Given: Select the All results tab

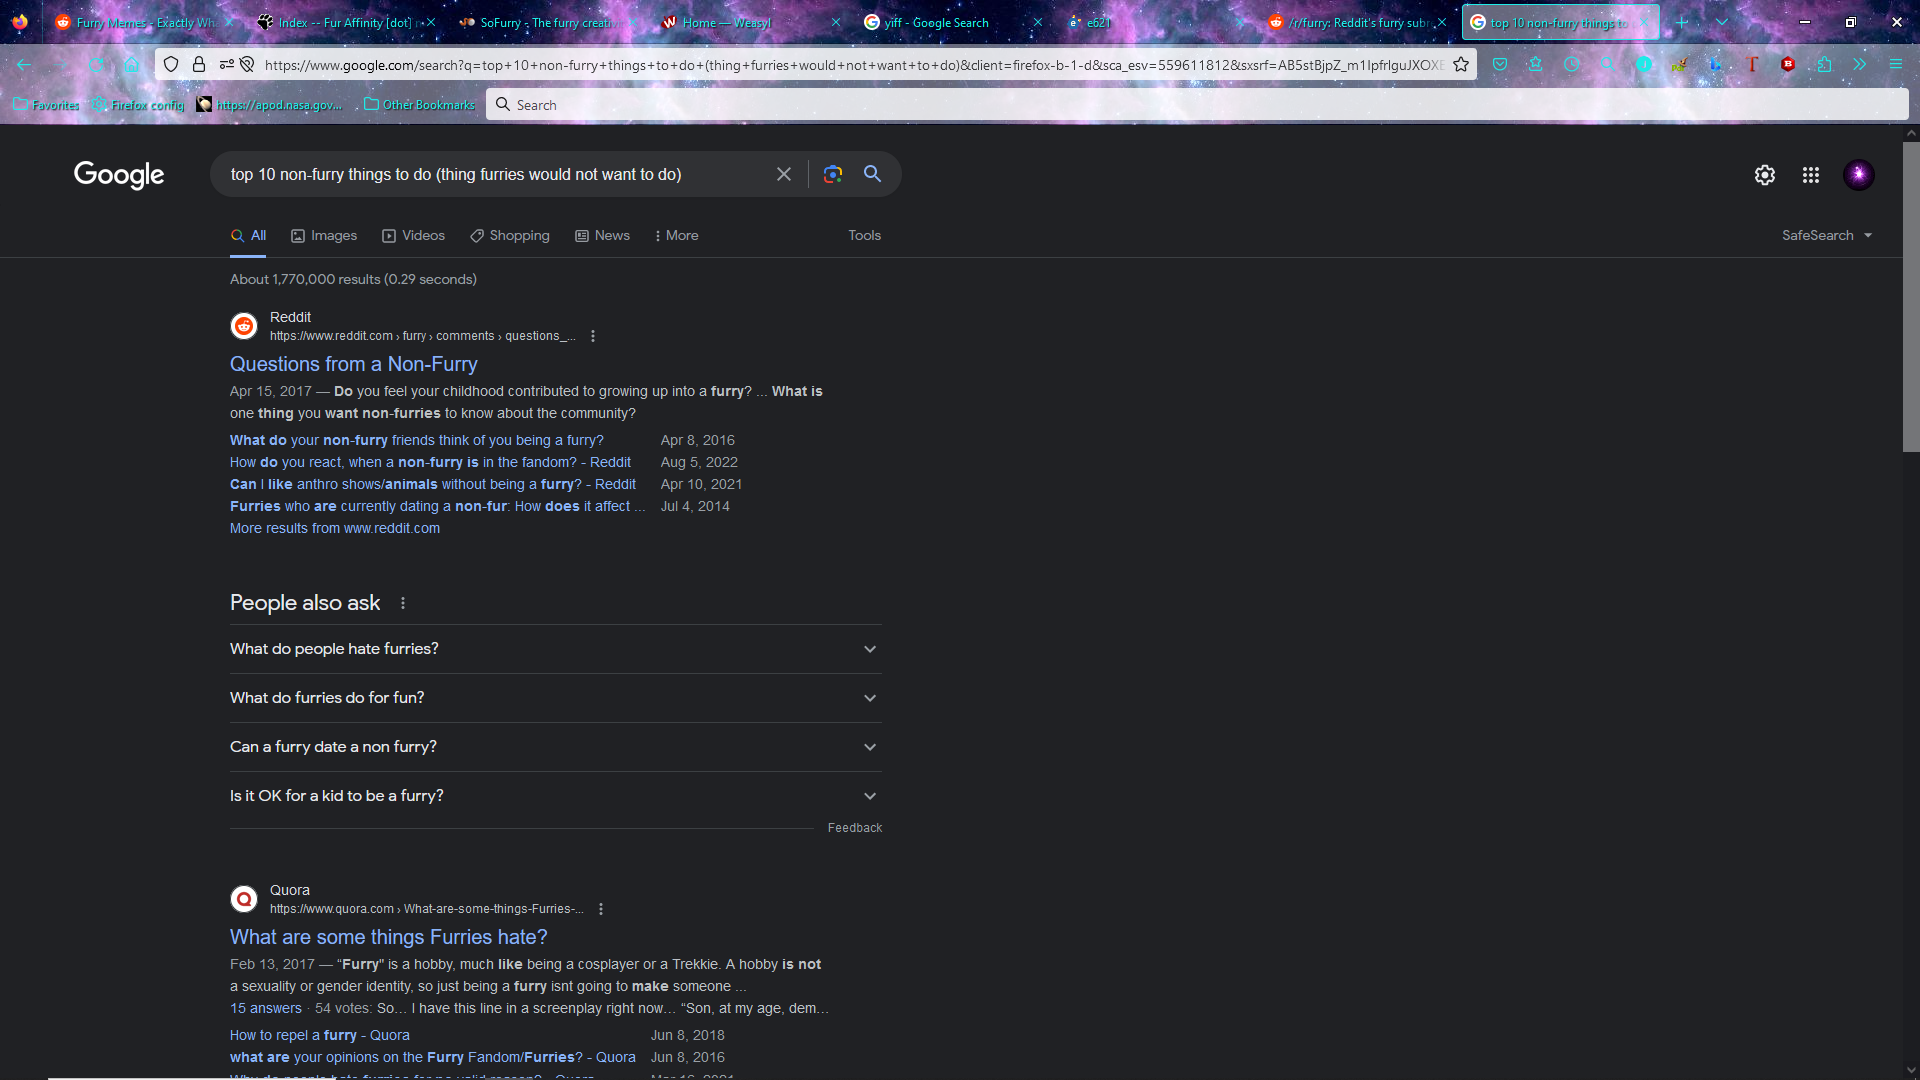Looking at the screenshot, I should click(x=248, y=235).
